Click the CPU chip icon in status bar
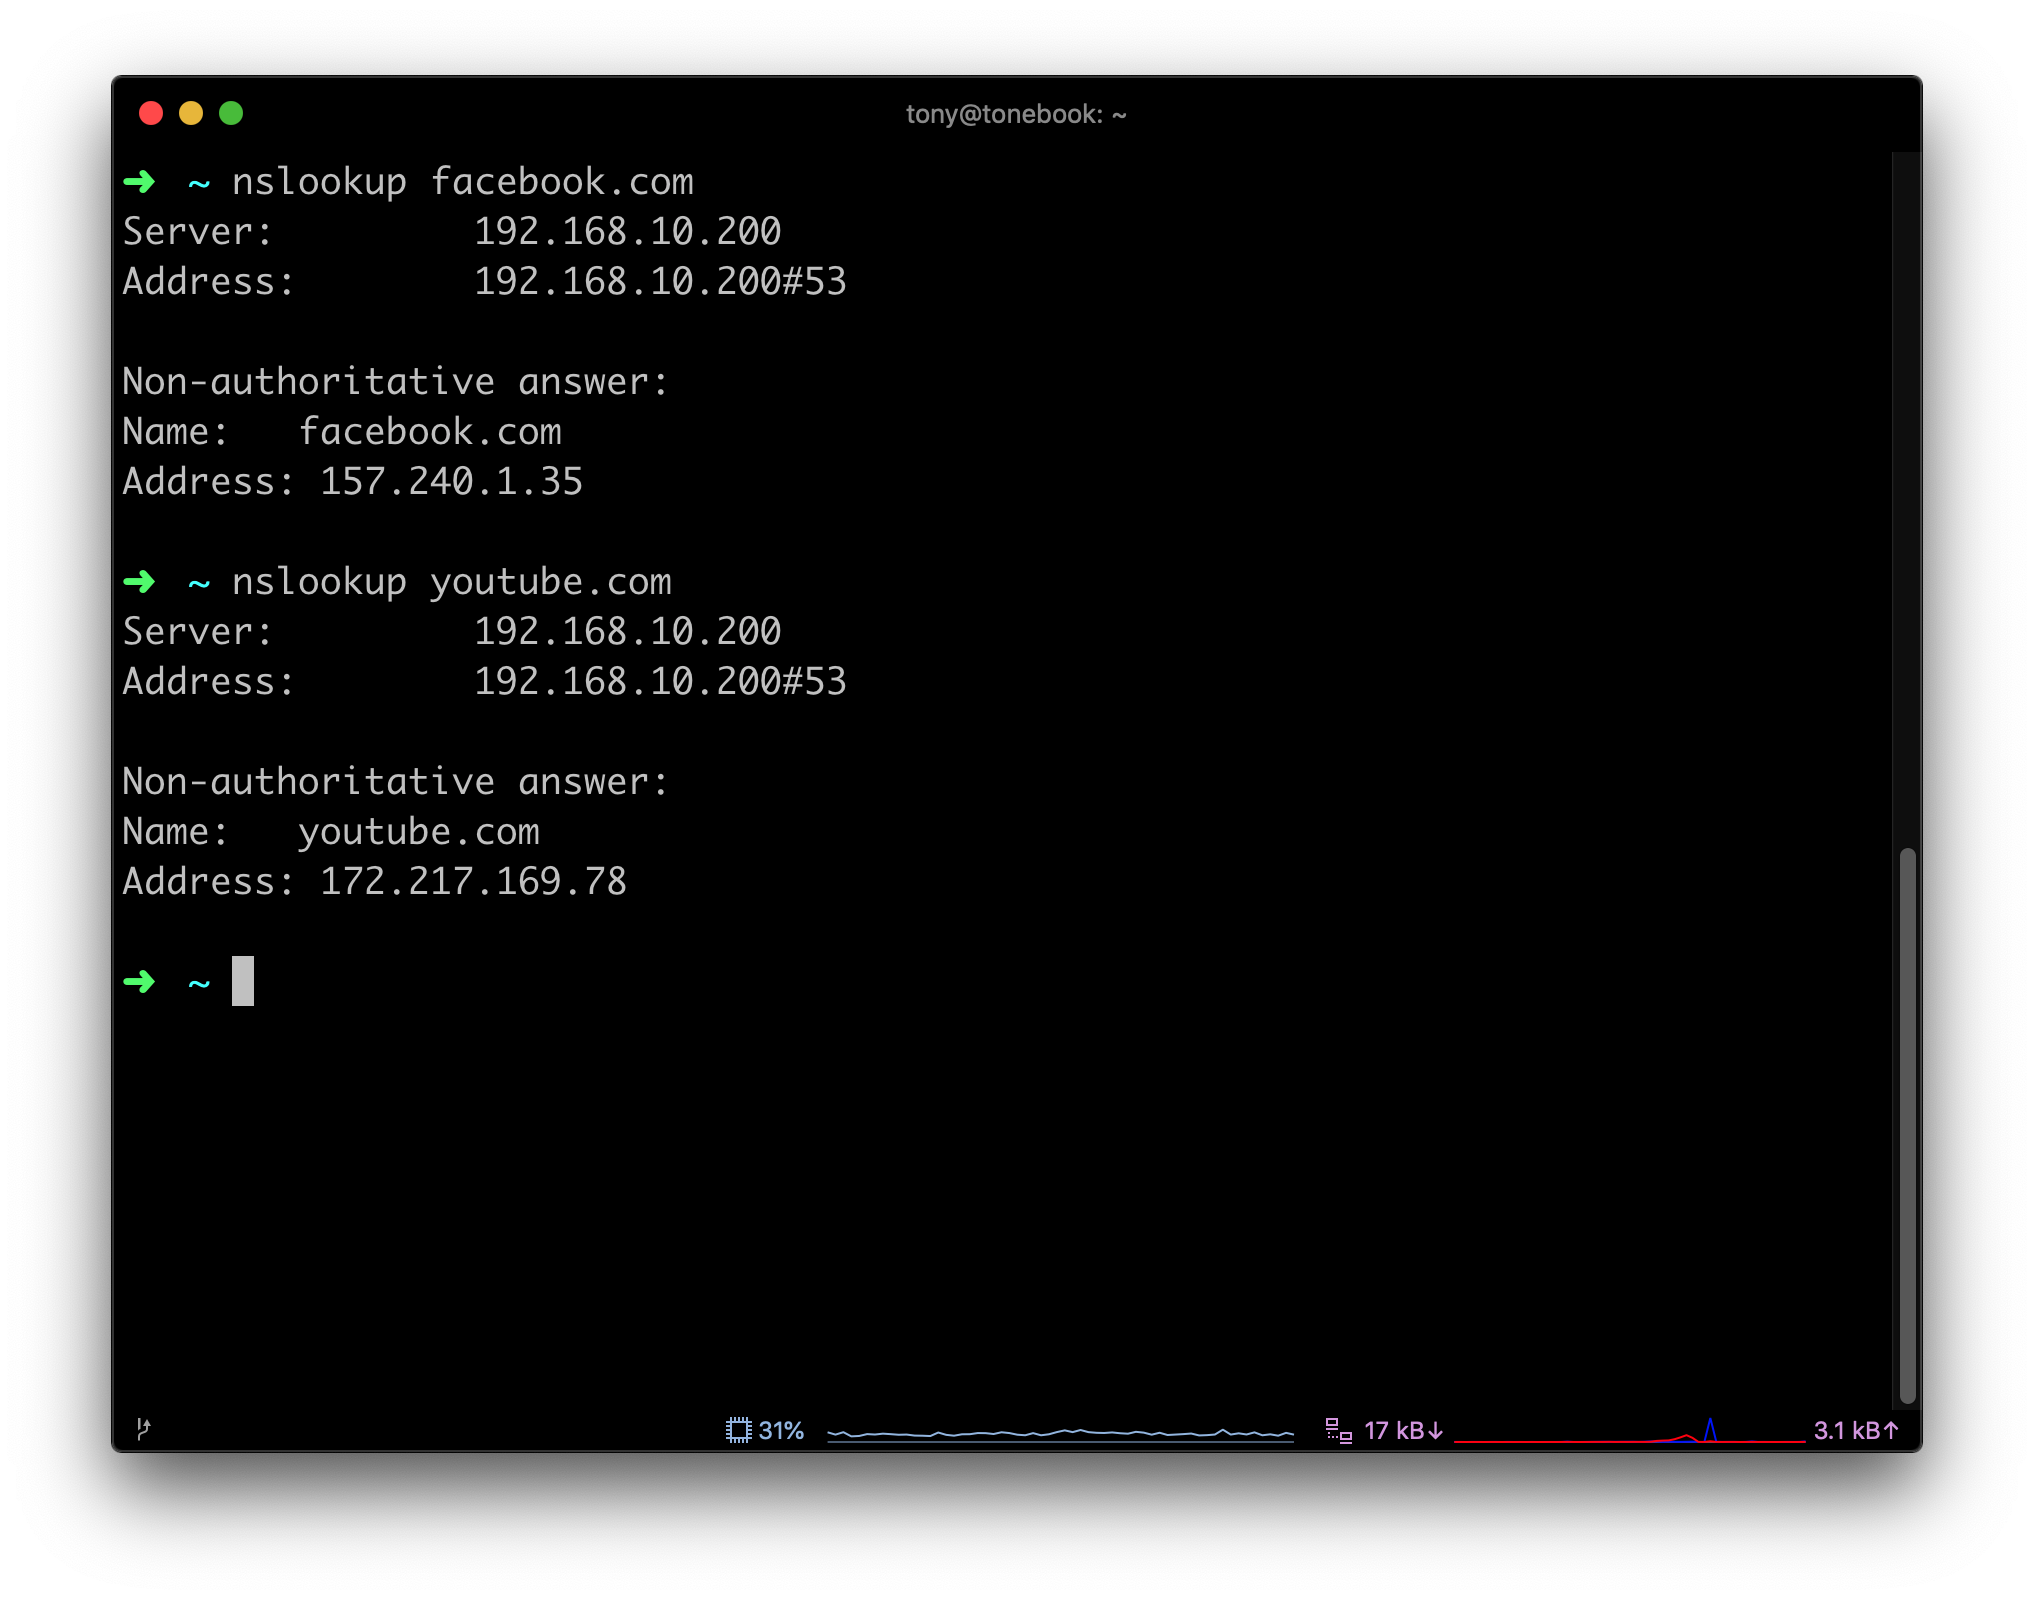Image resolution: width=2034 pixels, height=1600 pixels. click(x=738, y=1430)
